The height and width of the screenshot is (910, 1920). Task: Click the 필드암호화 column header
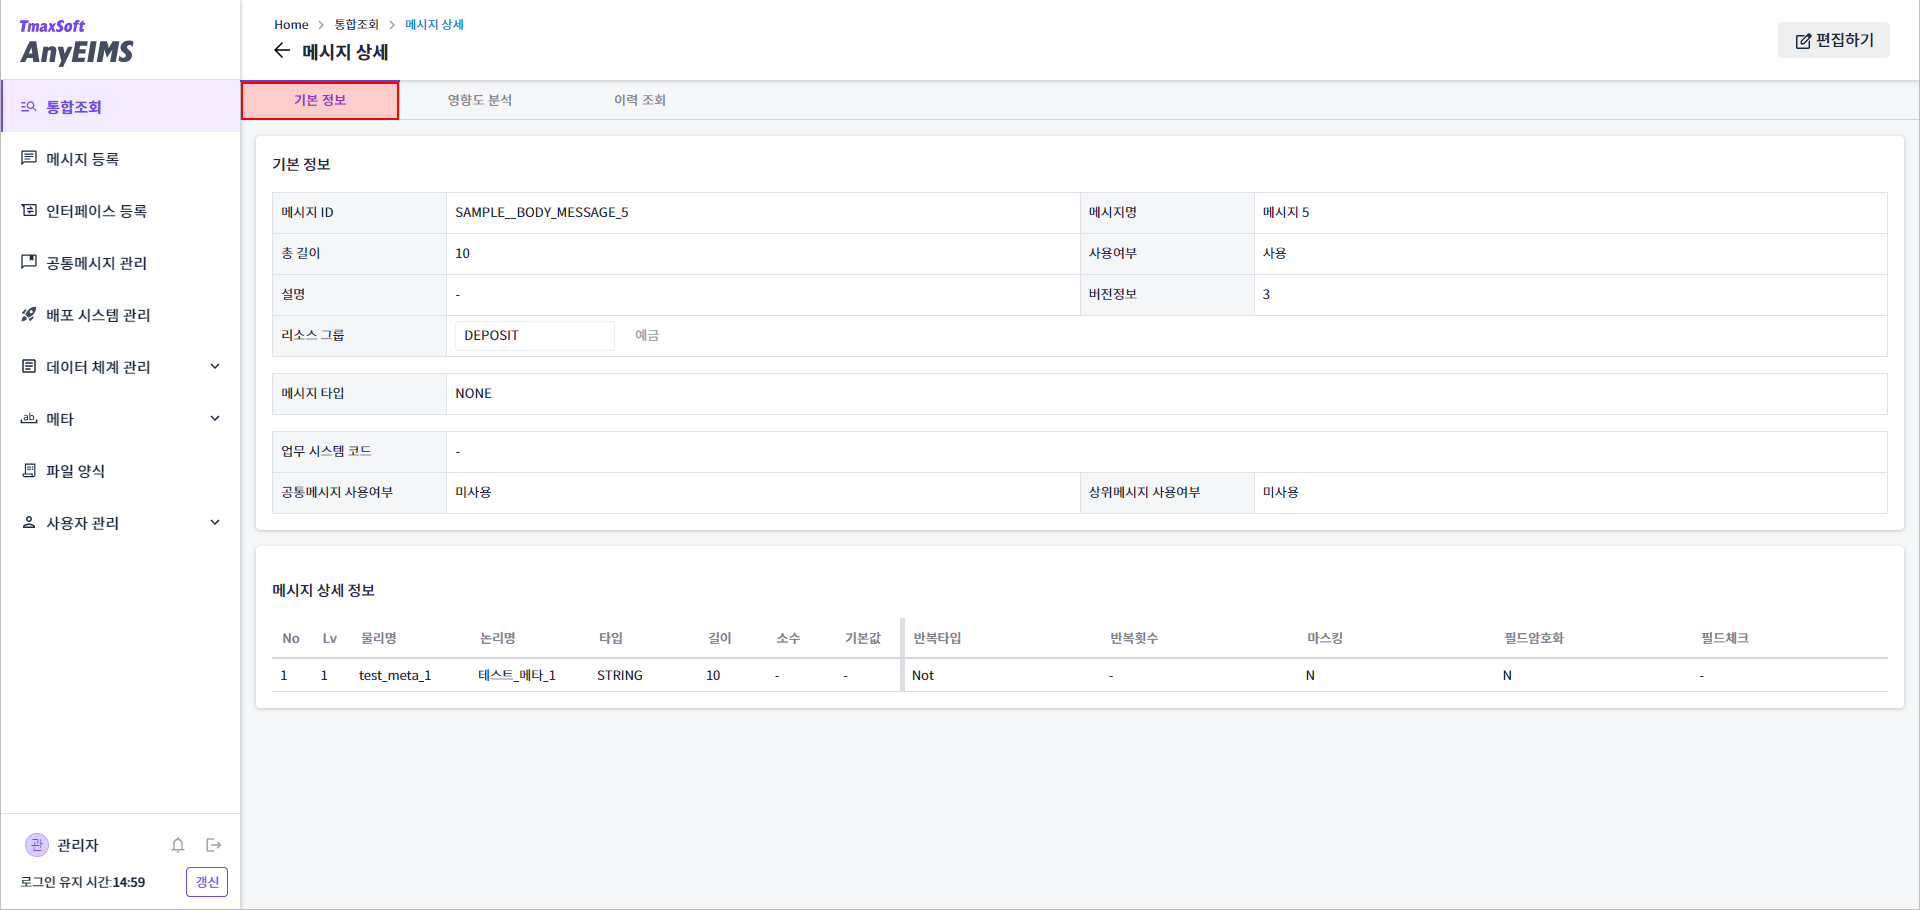[x=1534, y=638]
